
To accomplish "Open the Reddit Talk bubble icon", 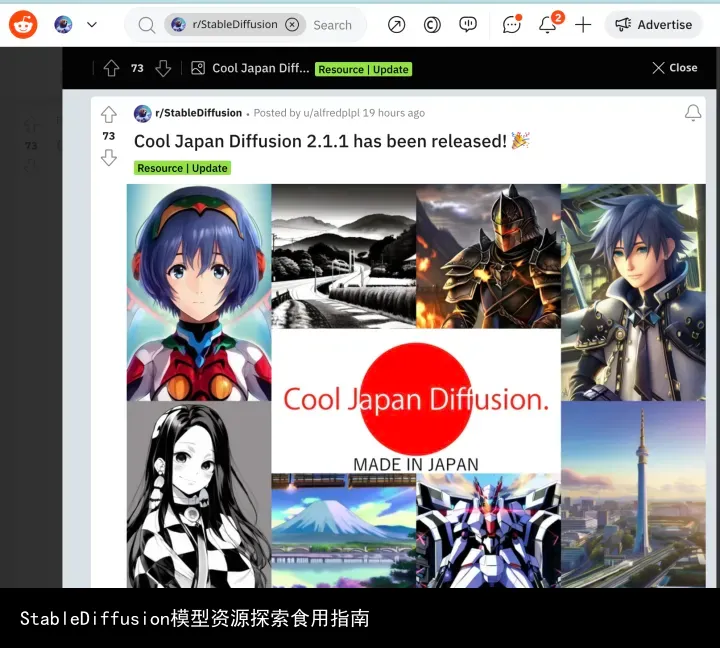I will click(468, 24).
